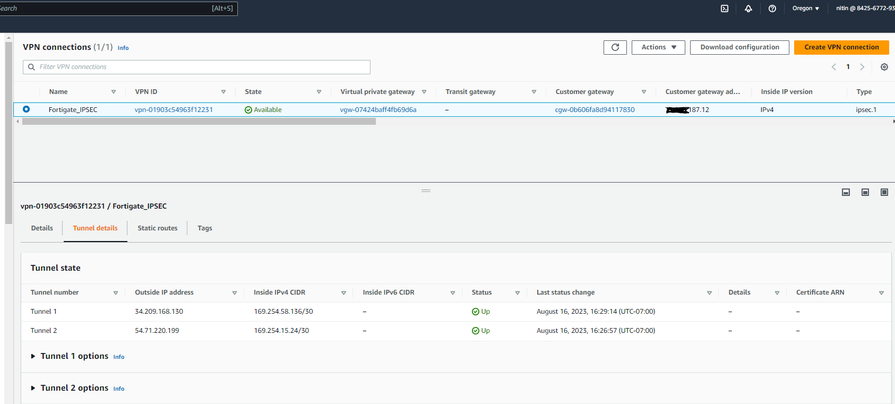Click the Filter VPN connections search field

tap(197, 67)
